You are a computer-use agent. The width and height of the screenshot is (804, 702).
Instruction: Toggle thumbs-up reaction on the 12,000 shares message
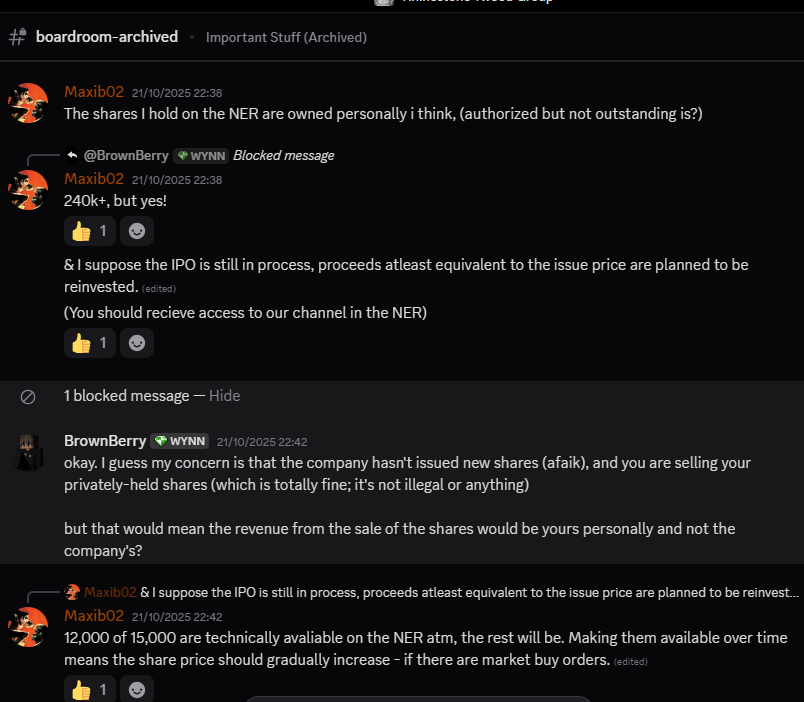pyautogui.click(x=90, y=688)
